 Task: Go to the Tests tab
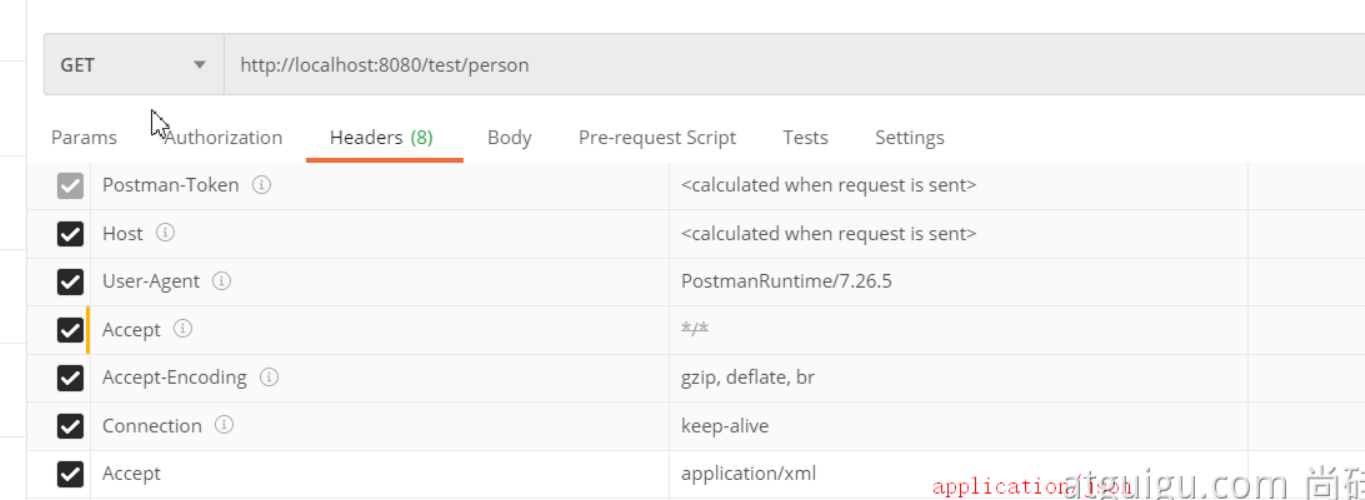click(805, 138)
